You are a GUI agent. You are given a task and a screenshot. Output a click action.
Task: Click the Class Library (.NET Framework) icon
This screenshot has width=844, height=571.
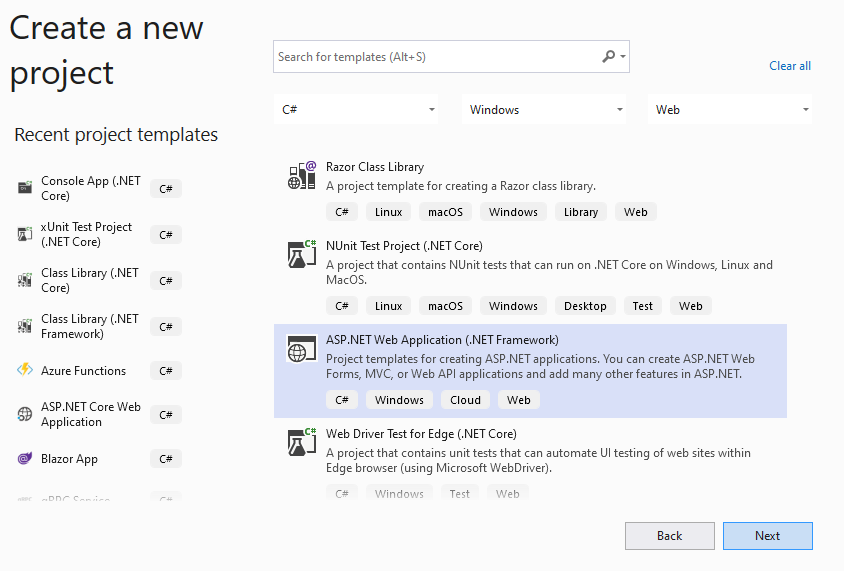pyautogui.click(x=25, y=326)
